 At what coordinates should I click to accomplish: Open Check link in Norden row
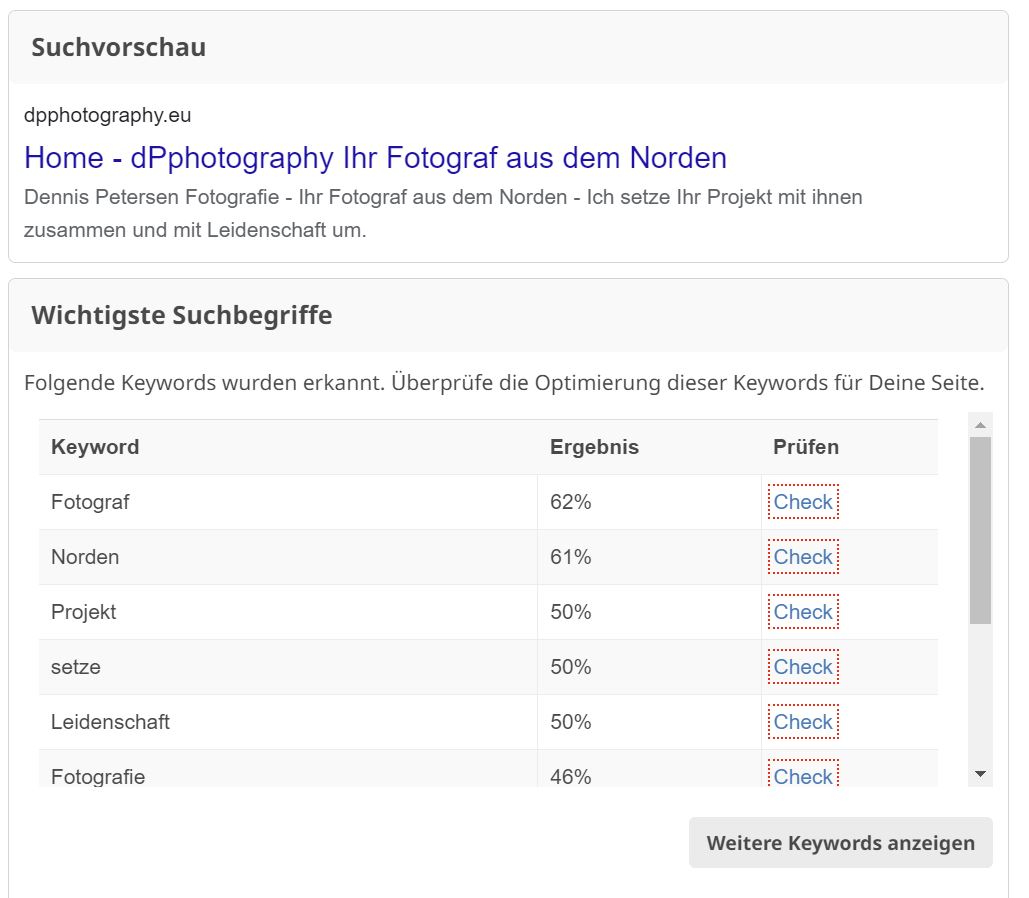[x=803, y=557]
